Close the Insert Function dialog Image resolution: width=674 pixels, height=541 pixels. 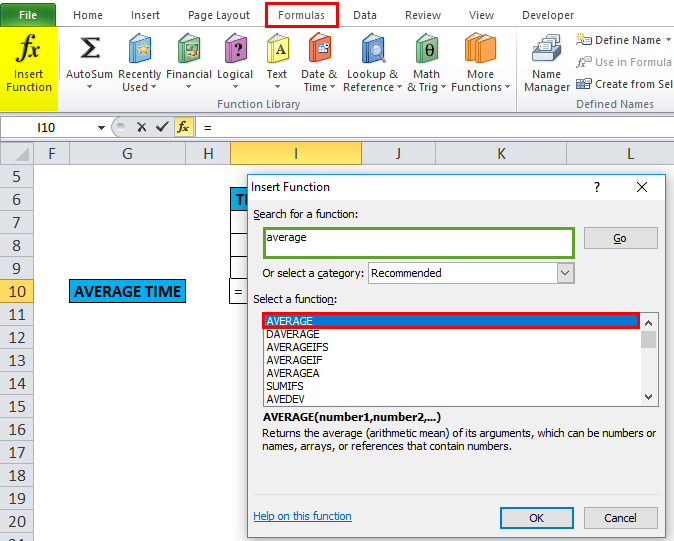[x=642, y=187]
